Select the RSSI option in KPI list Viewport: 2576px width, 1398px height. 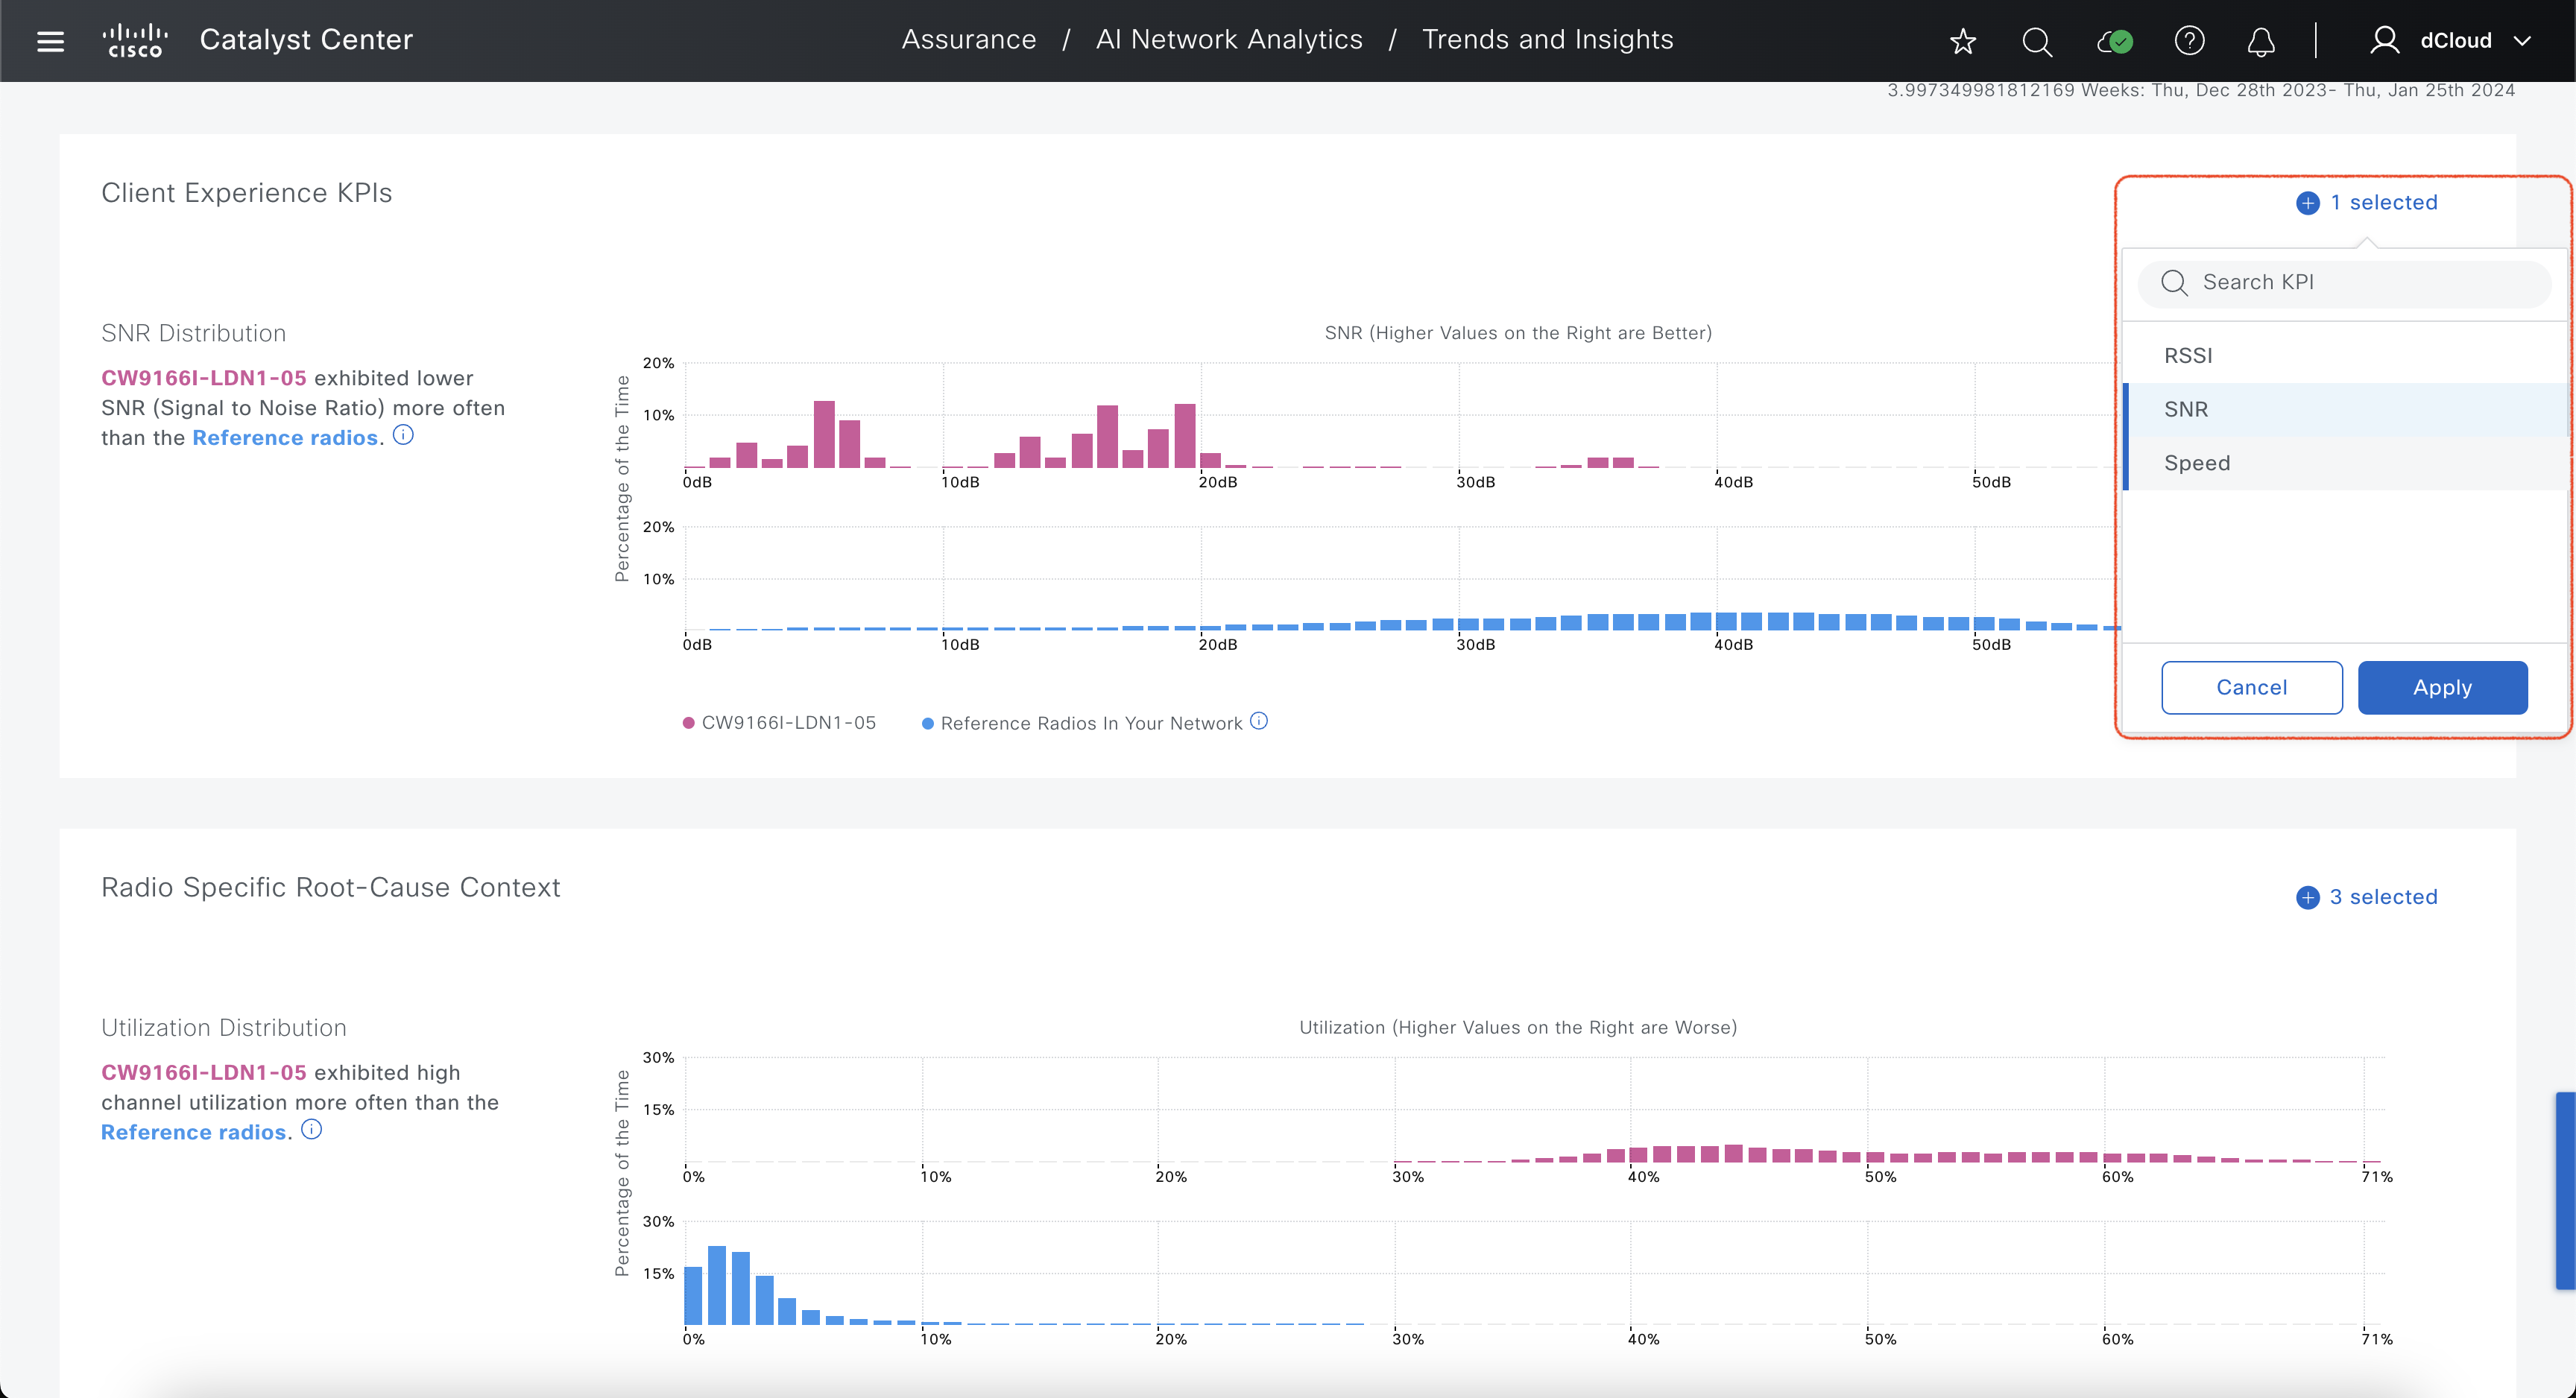click(x=2346, y=356)
